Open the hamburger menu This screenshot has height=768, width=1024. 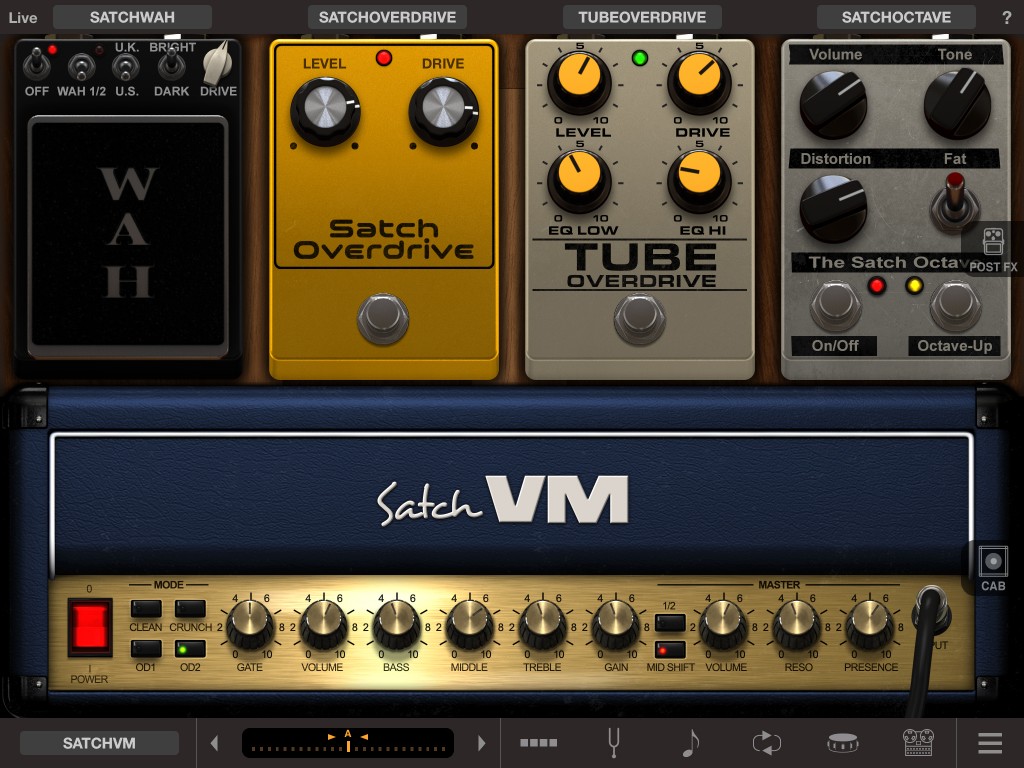coord(990,743)
